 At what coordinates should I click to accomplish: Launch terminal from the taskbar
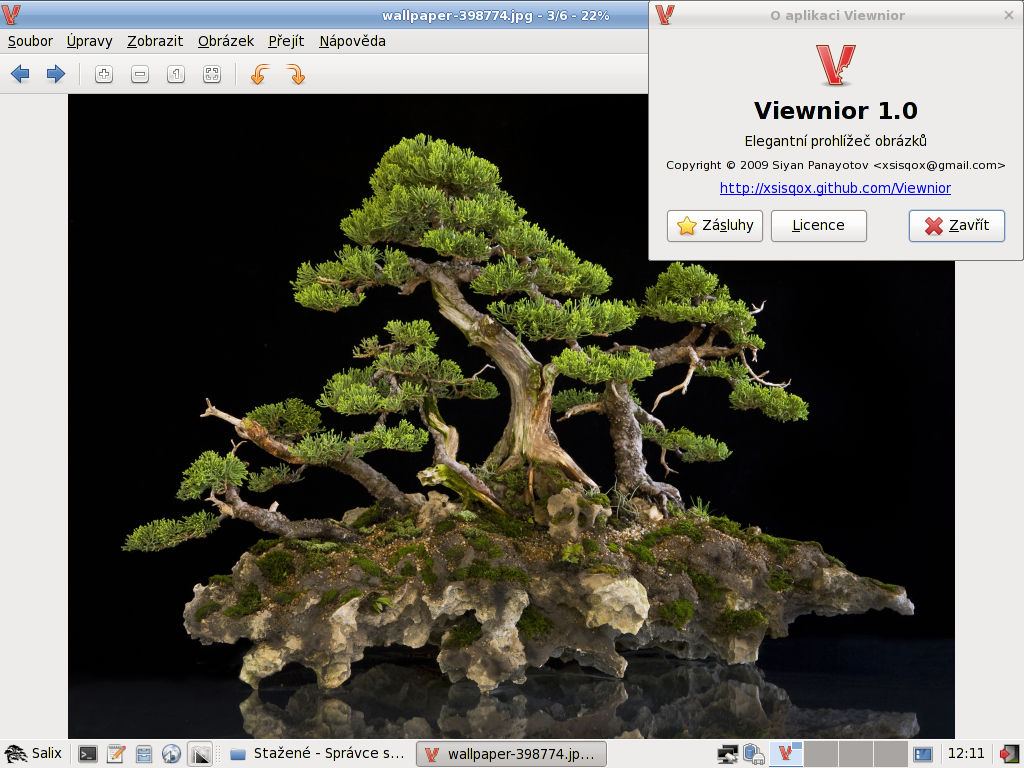(x=88, y=754)
